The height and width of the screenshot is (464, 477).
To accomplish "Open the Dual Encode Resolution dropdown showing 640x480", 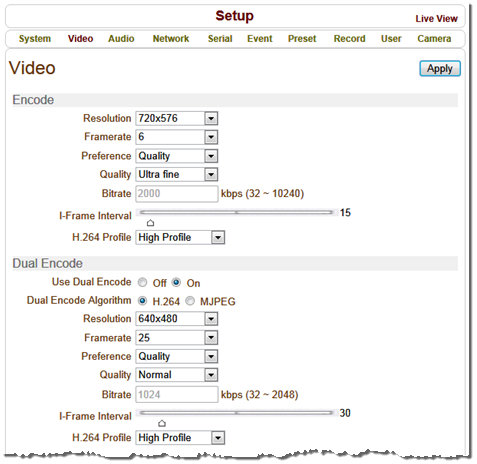I will coord(177,319).
